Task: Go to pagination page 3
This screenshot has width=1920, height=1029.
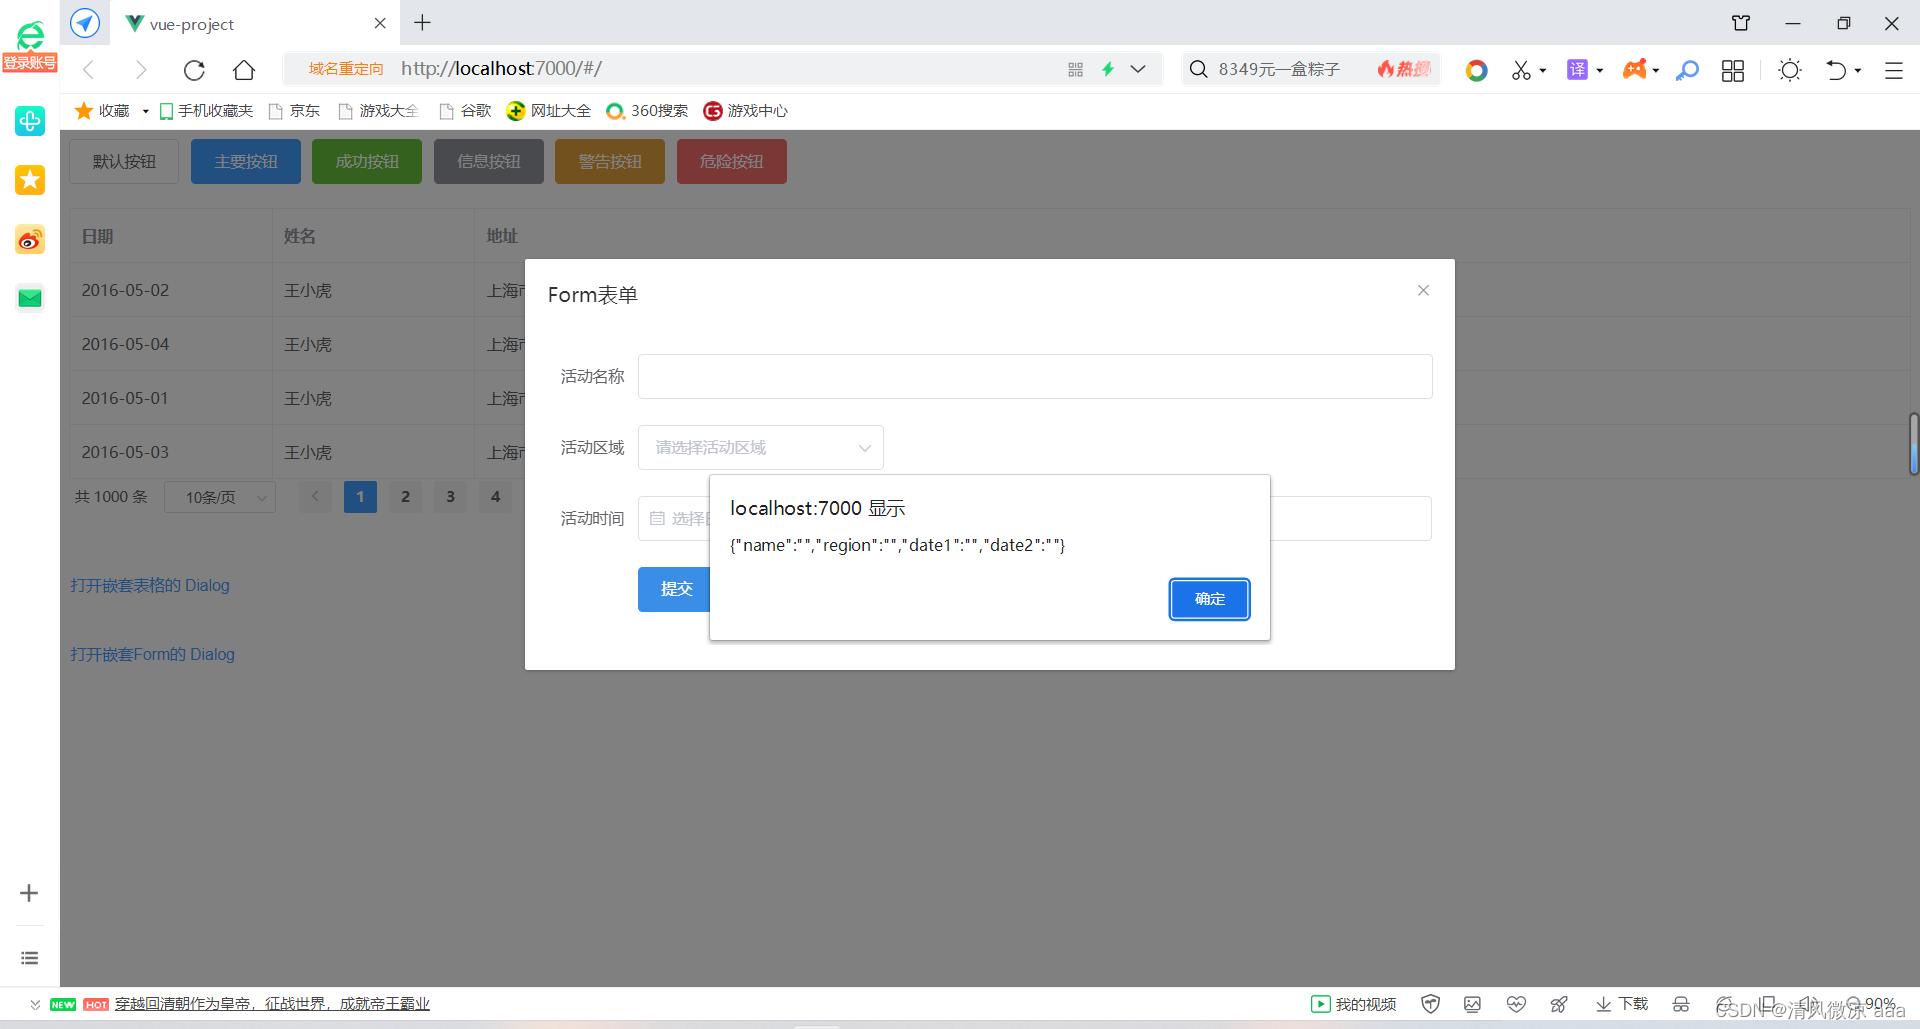Action: (x=450, y=497)
